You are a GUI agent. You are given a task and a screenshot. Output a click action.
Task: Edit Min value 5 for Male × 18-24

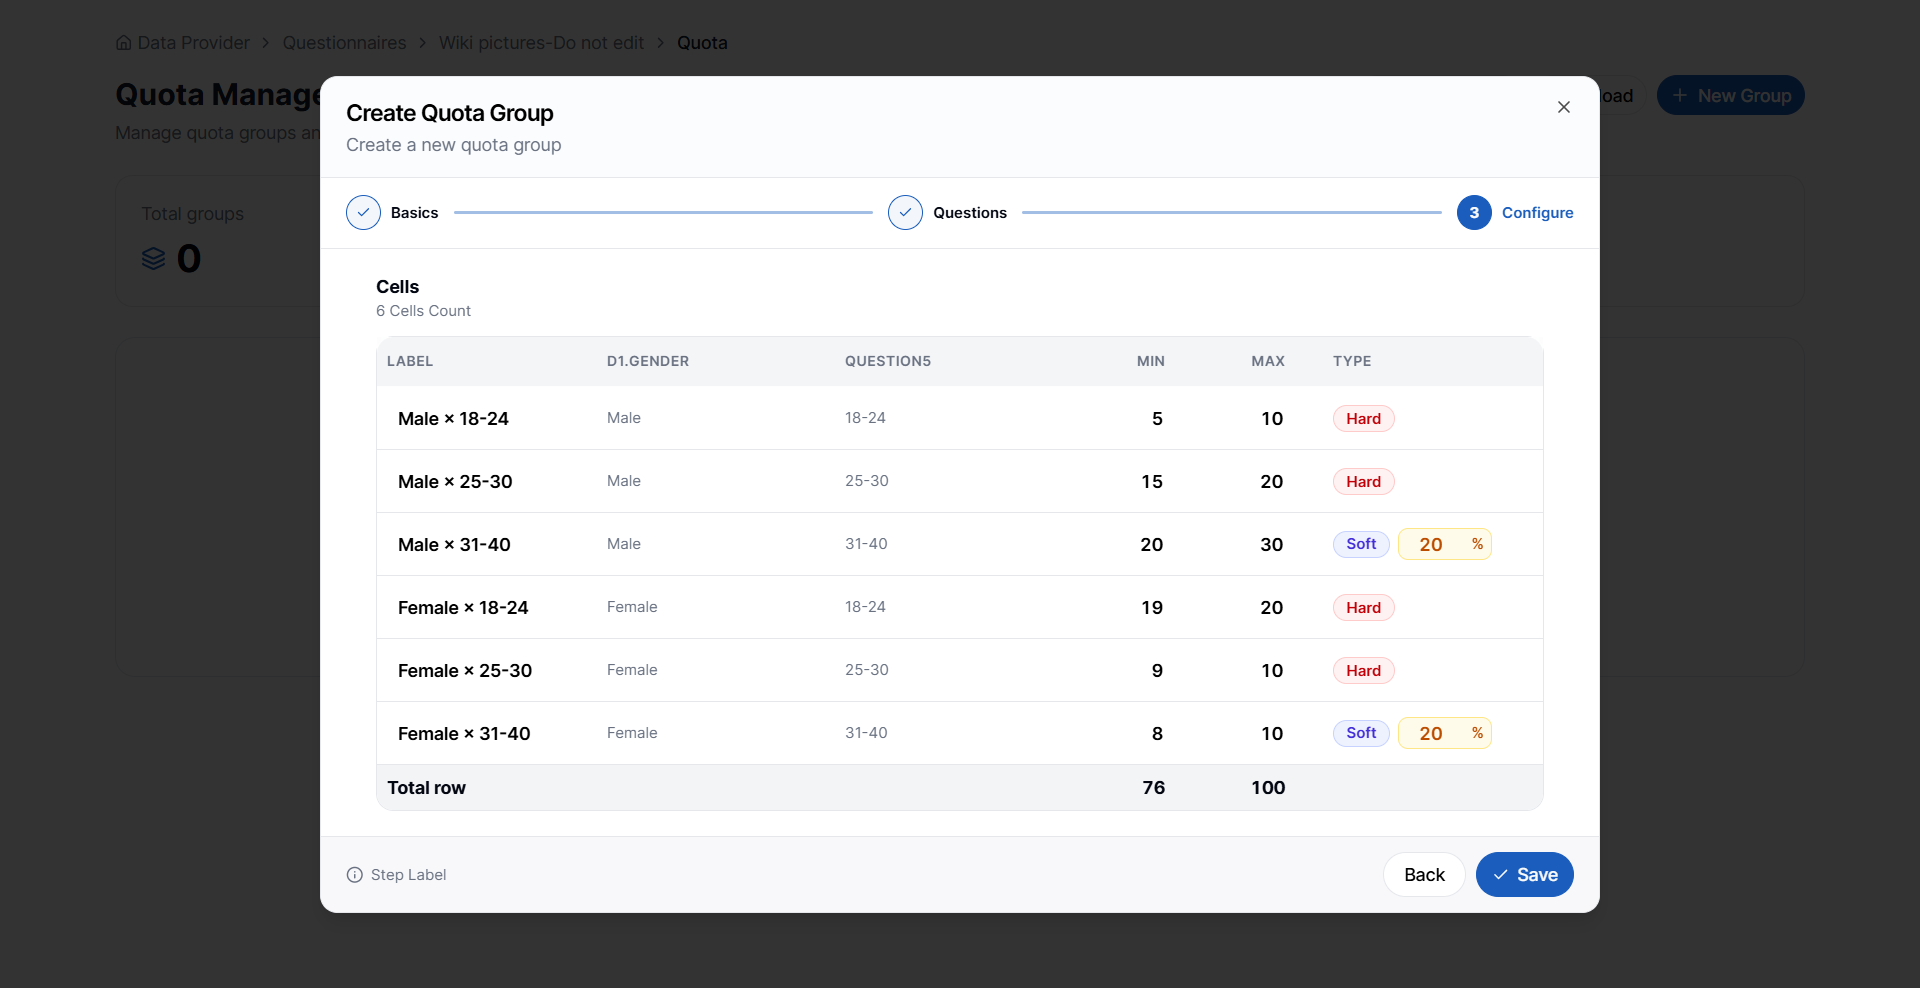(1157, 419)
